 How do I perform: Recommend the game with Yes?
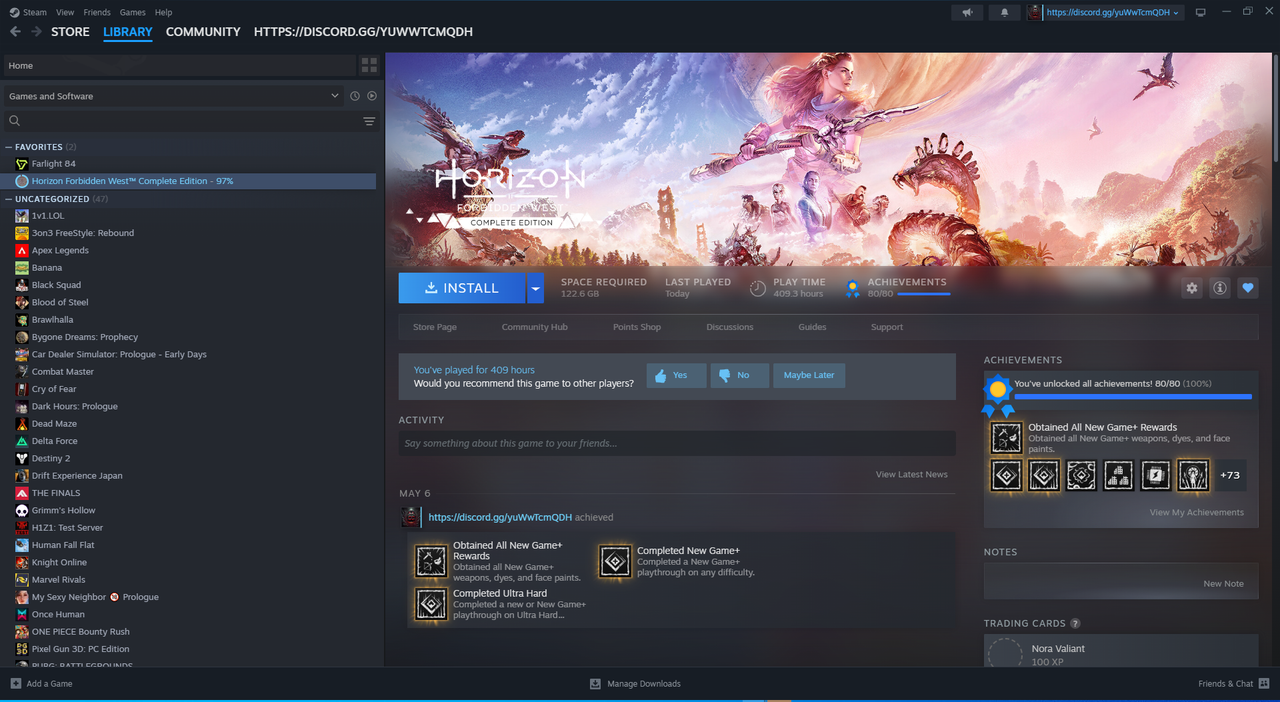click(676, 375)
